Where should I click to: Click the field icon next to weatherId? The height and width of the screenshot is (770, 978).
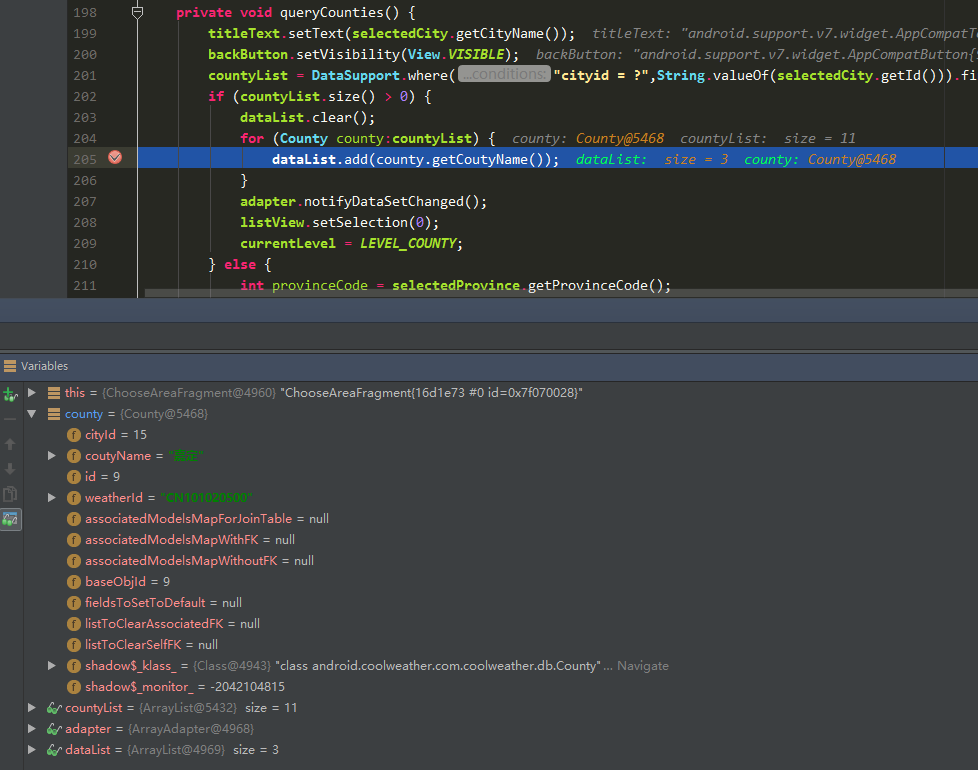click(x=74, y=498)
